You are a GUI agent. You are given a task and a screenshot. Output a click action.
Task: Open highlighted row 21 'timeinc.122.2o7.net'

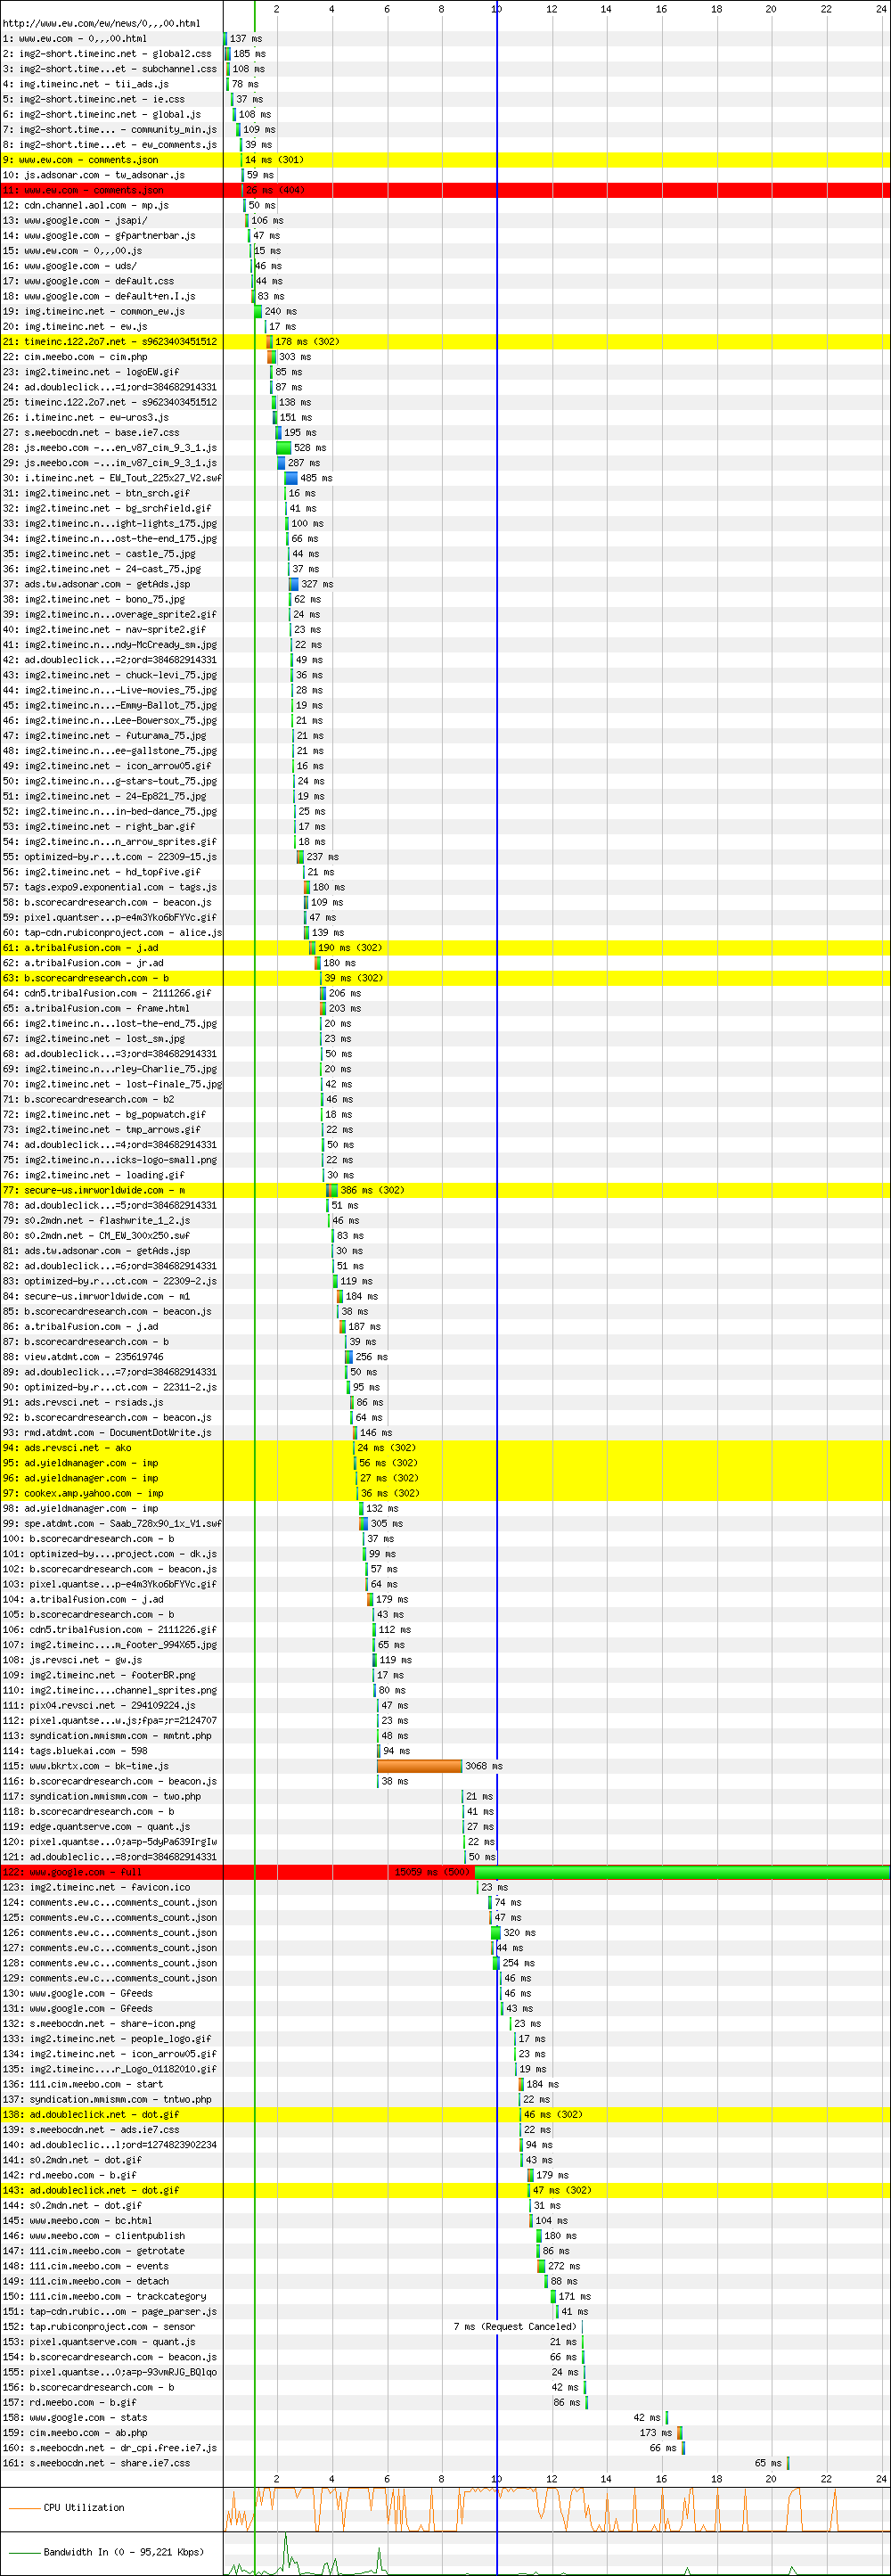(445, 341)
